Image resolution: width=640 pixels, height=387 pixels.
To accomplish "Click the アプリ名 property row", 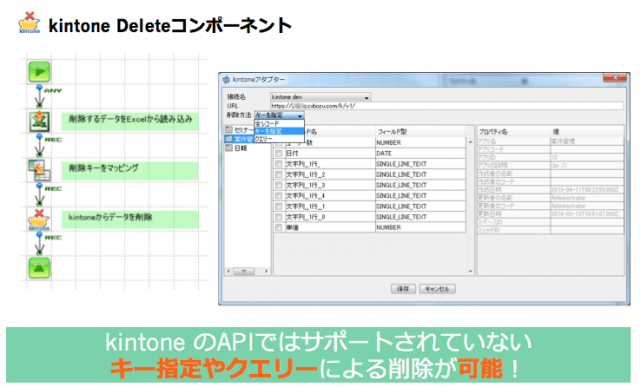I will coord(551,141).
